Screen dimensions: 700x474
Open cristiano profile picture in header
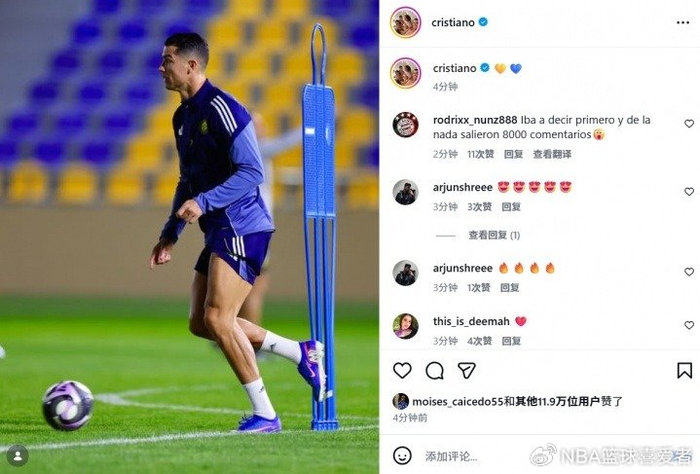pos(405,22)
